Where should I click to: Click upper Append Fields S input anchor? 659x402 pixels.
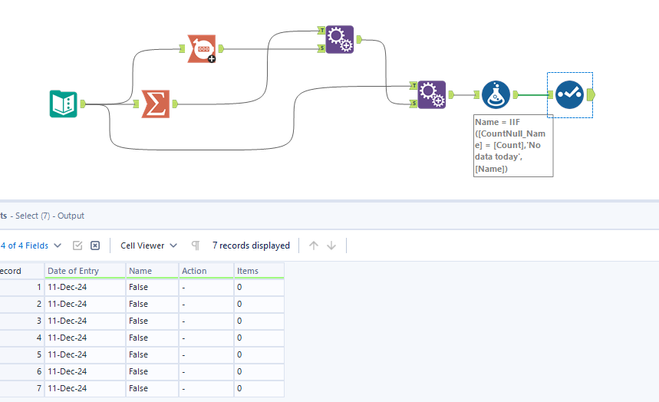click(322, 48)
